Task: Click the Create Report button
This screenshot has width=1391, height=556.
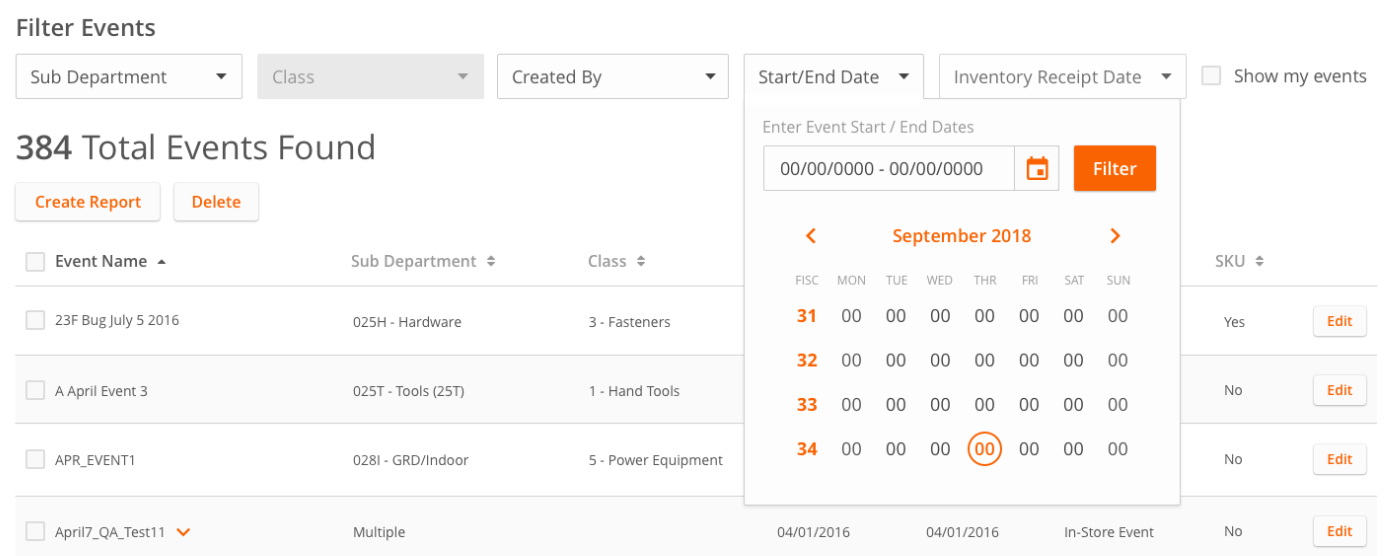Action: point(87,202)
